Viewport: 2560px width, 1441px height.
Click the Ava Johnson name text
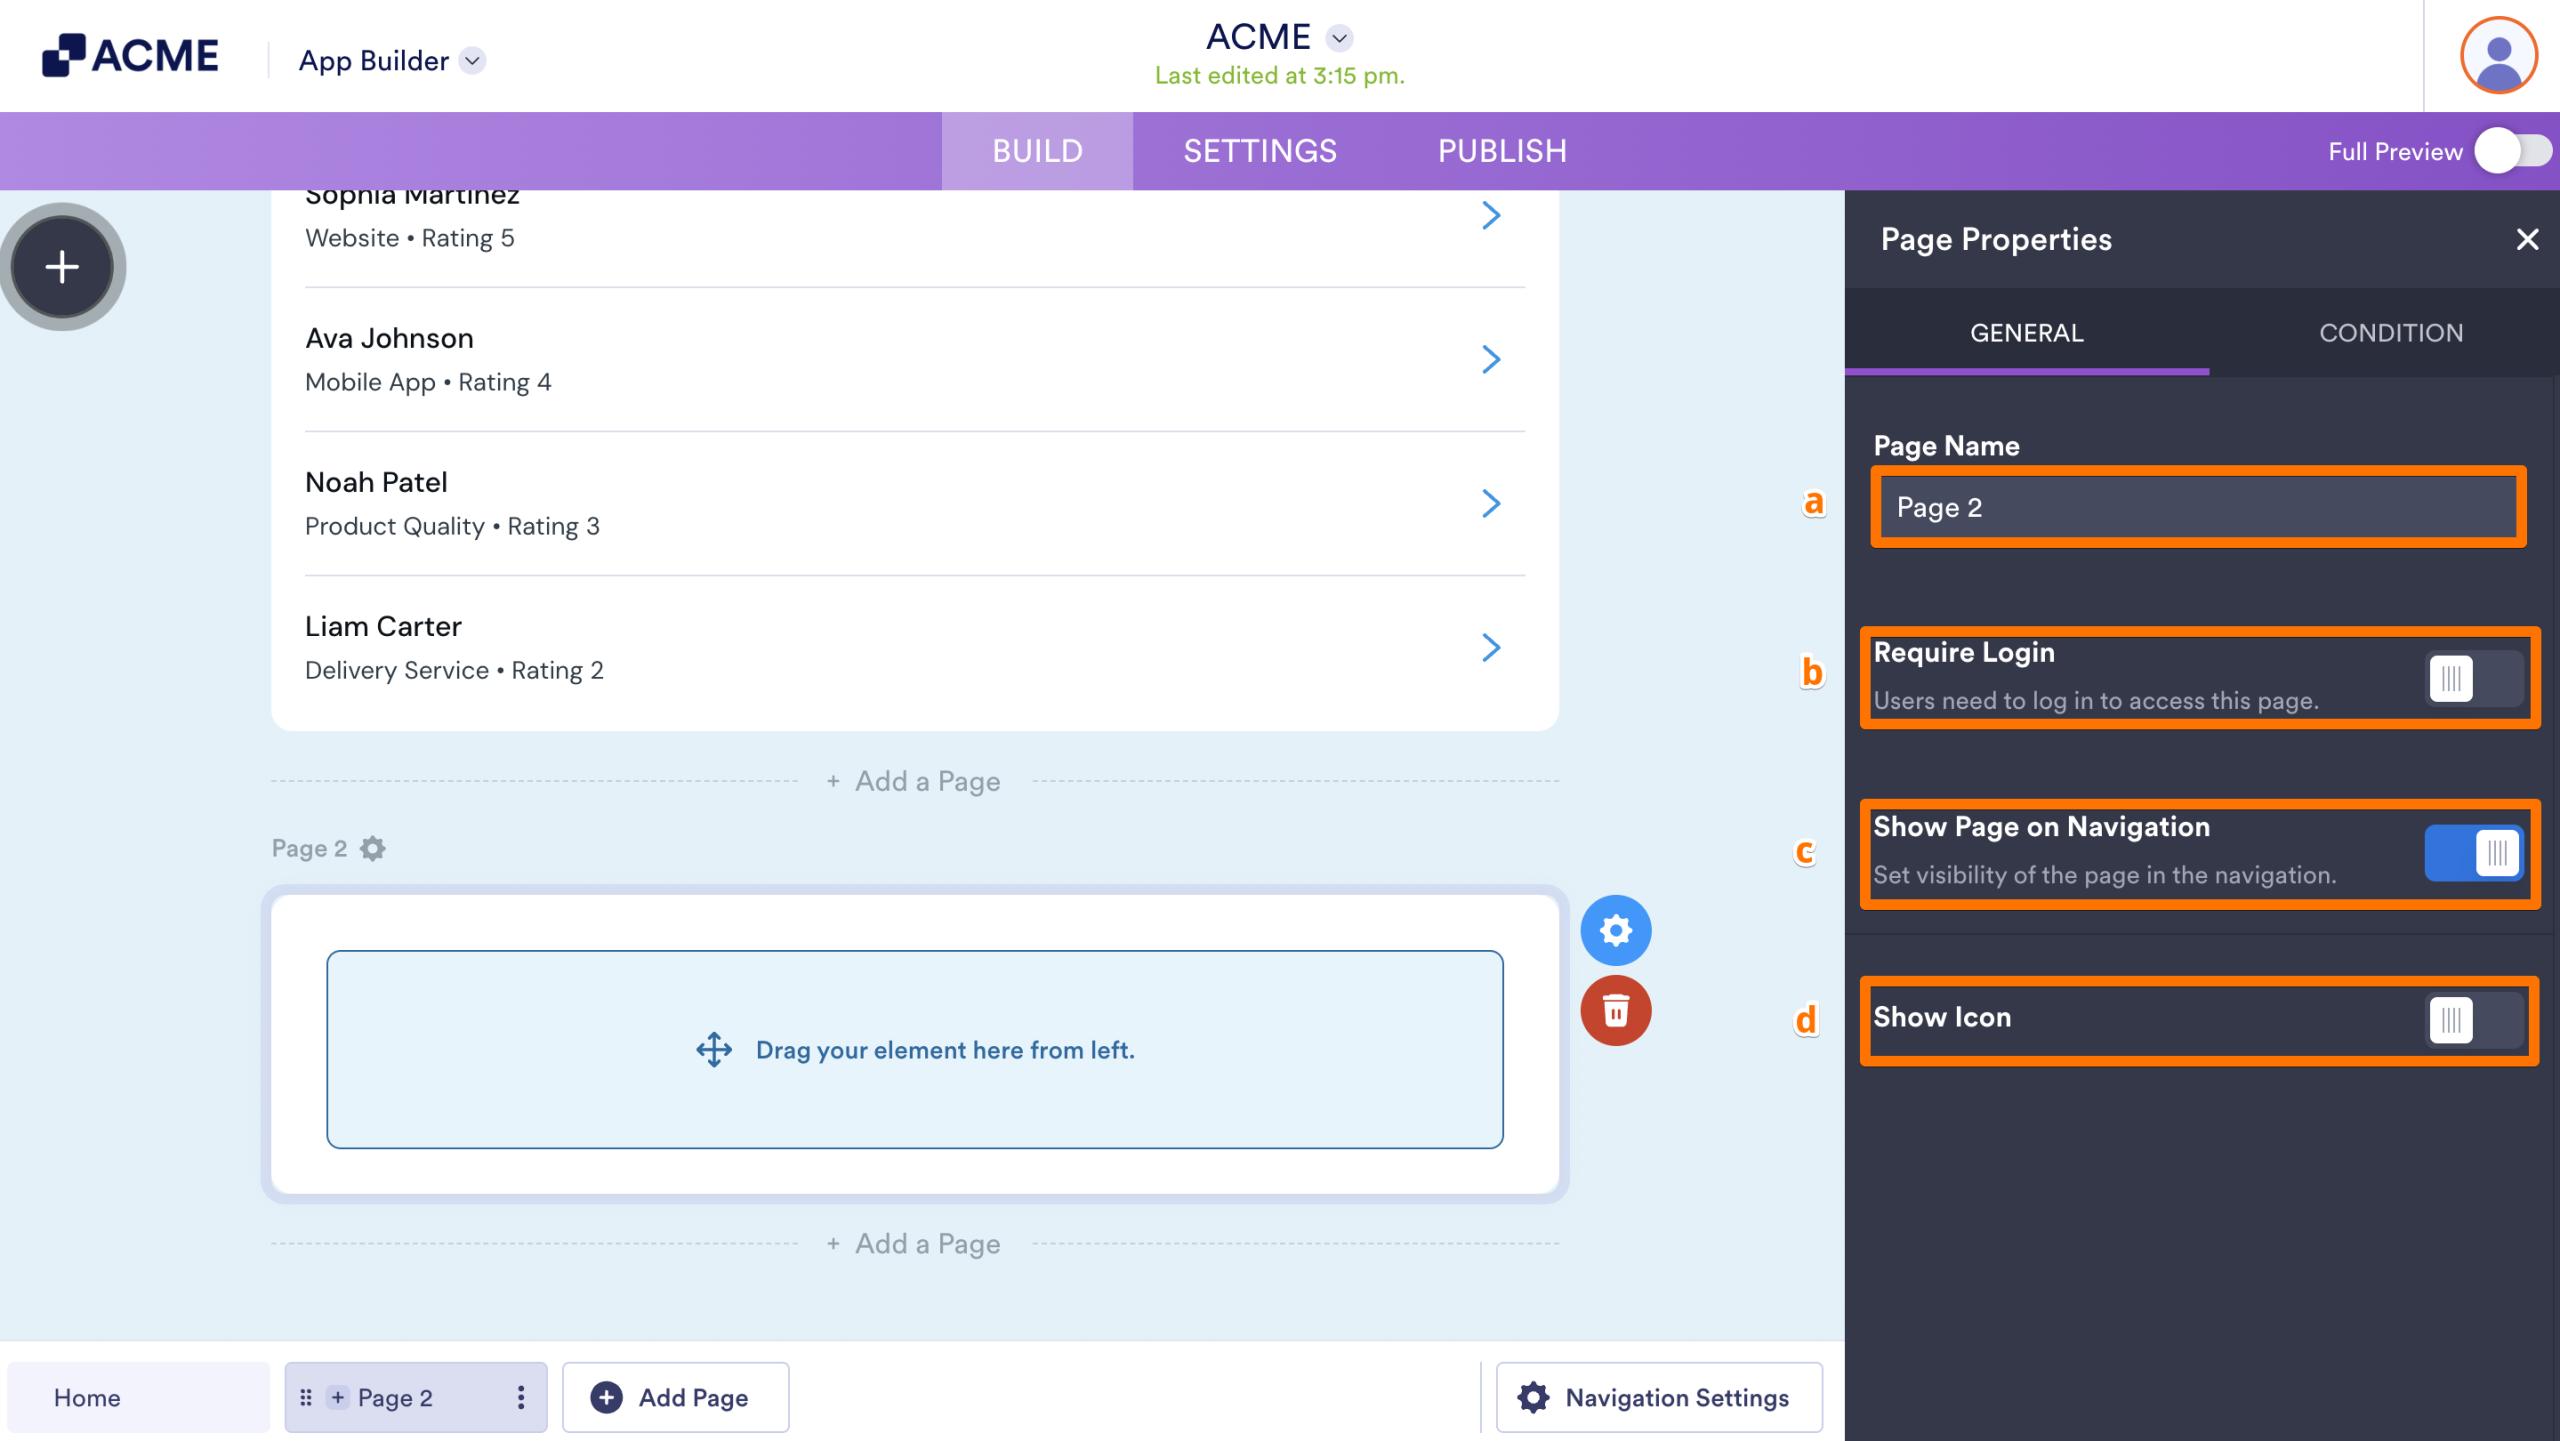pyautogui.click(x=389, y=339)
